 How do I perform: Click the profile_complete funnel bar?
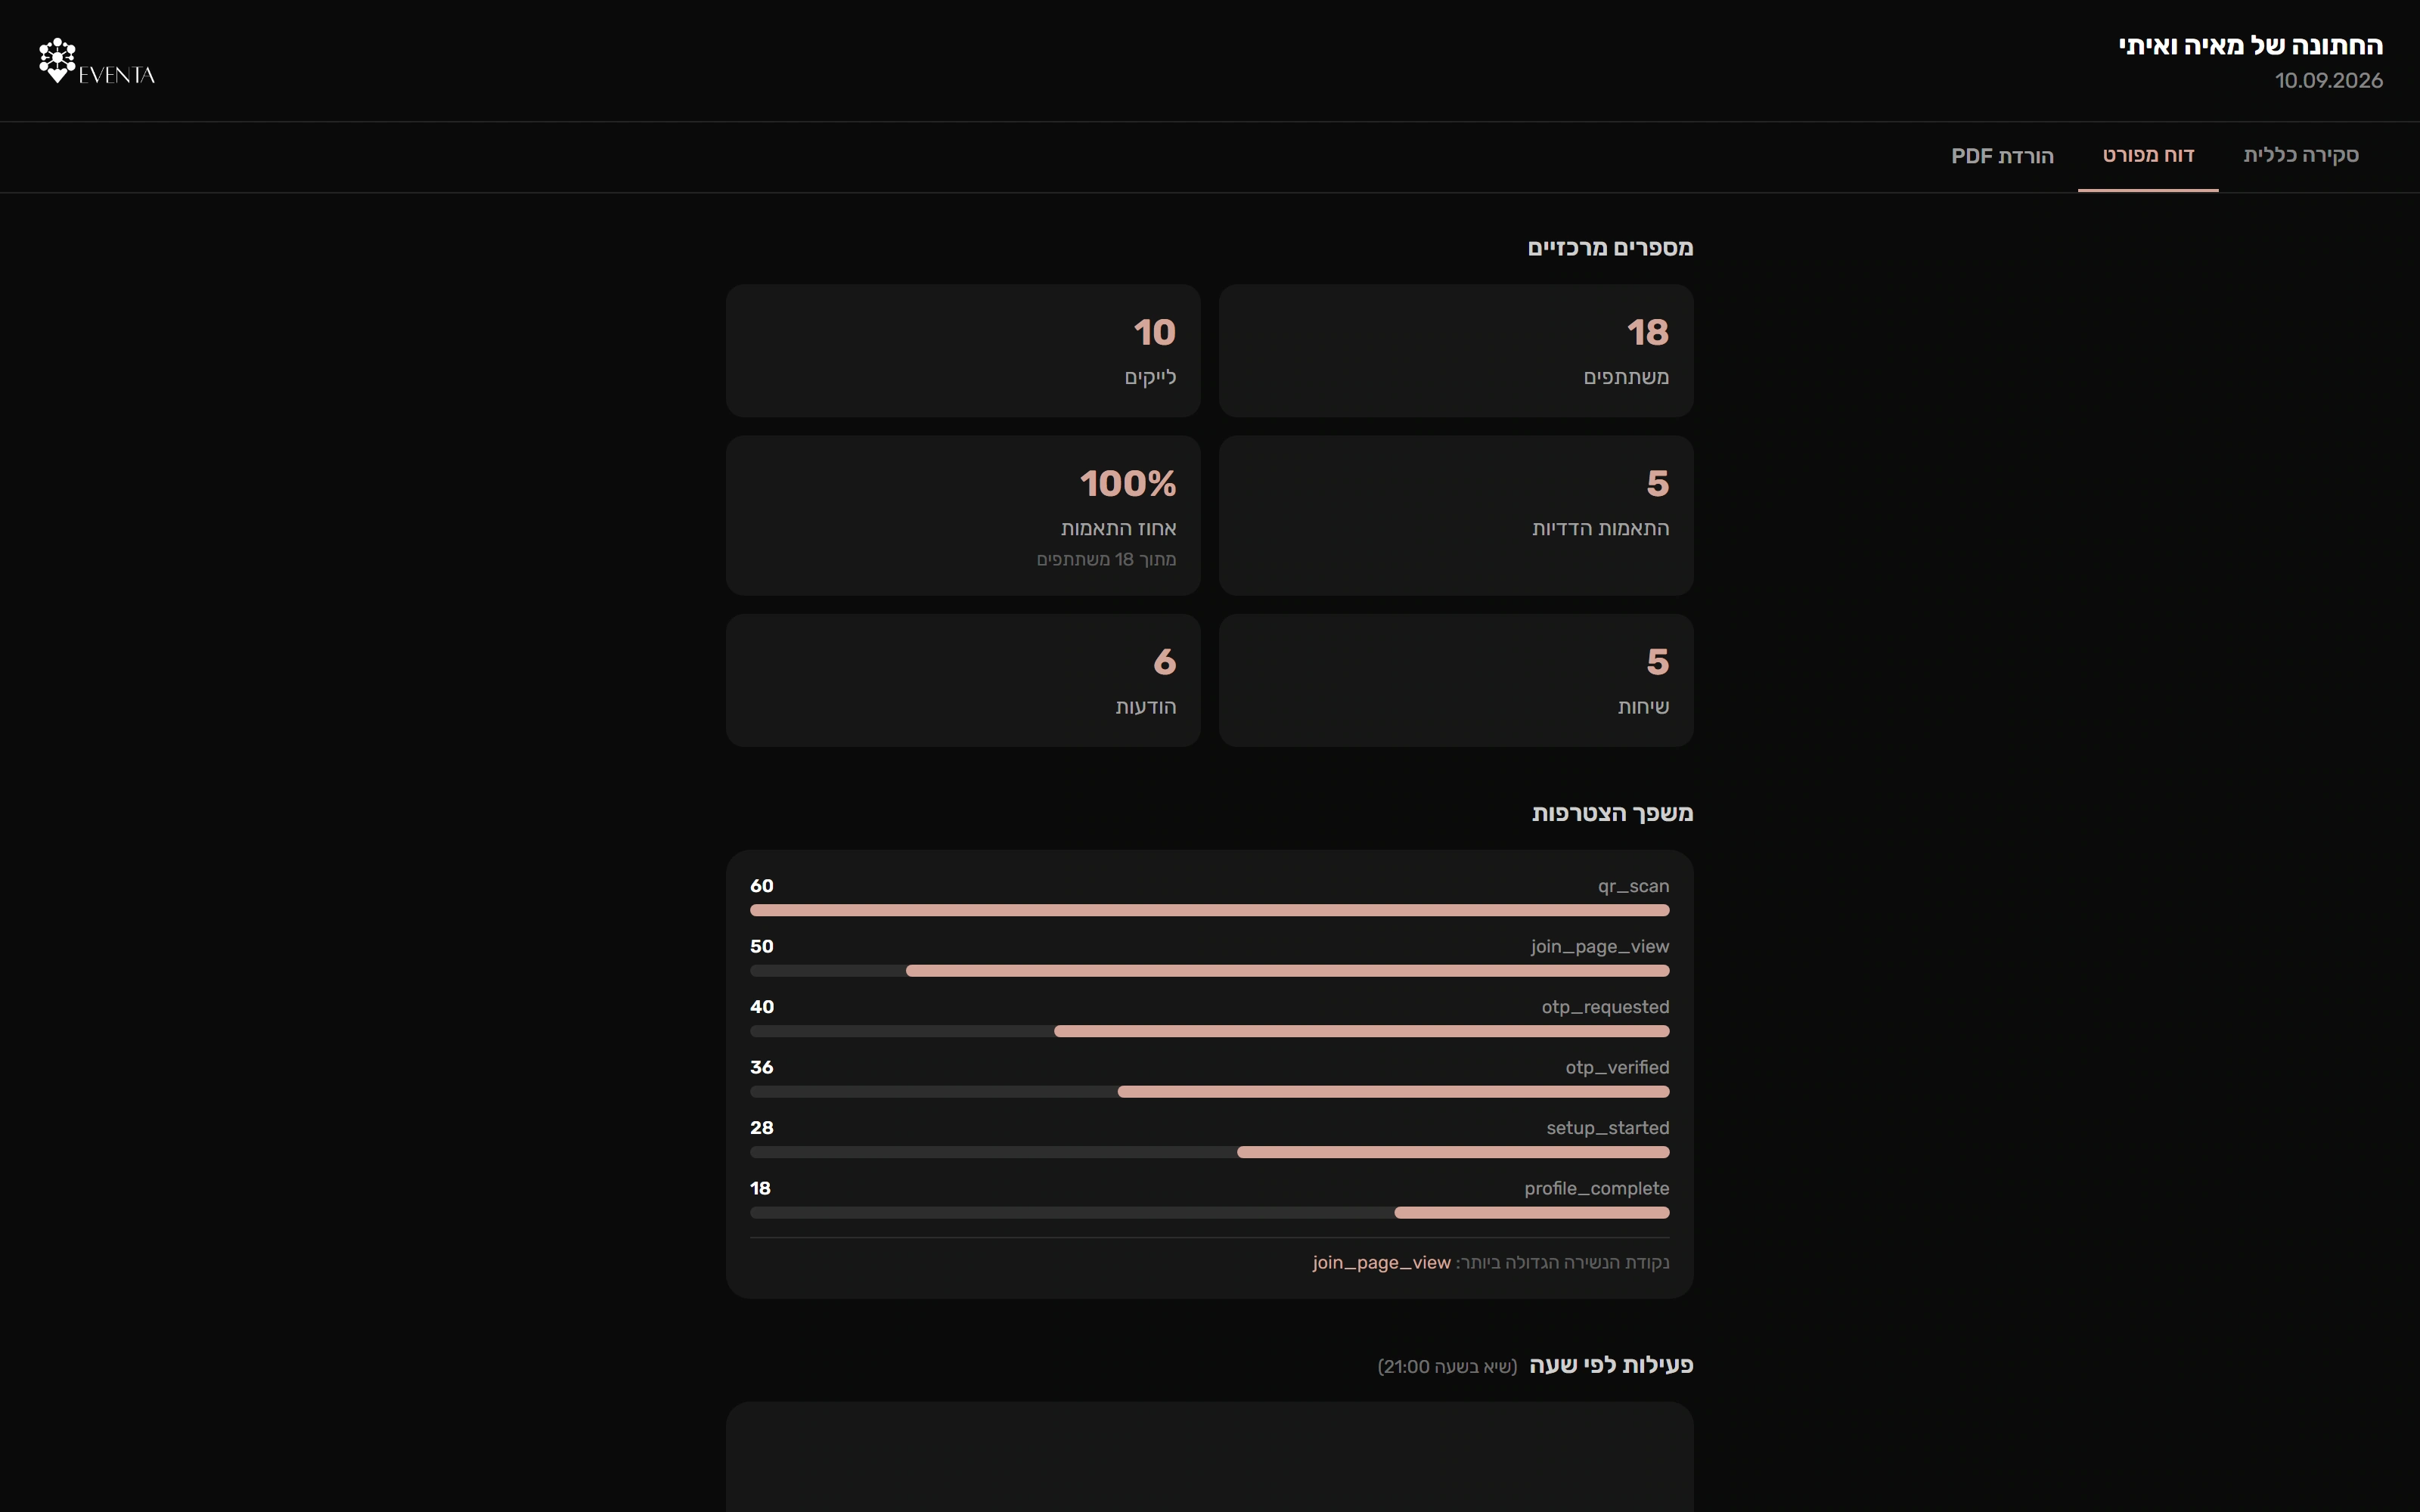coord(1209,1213)
